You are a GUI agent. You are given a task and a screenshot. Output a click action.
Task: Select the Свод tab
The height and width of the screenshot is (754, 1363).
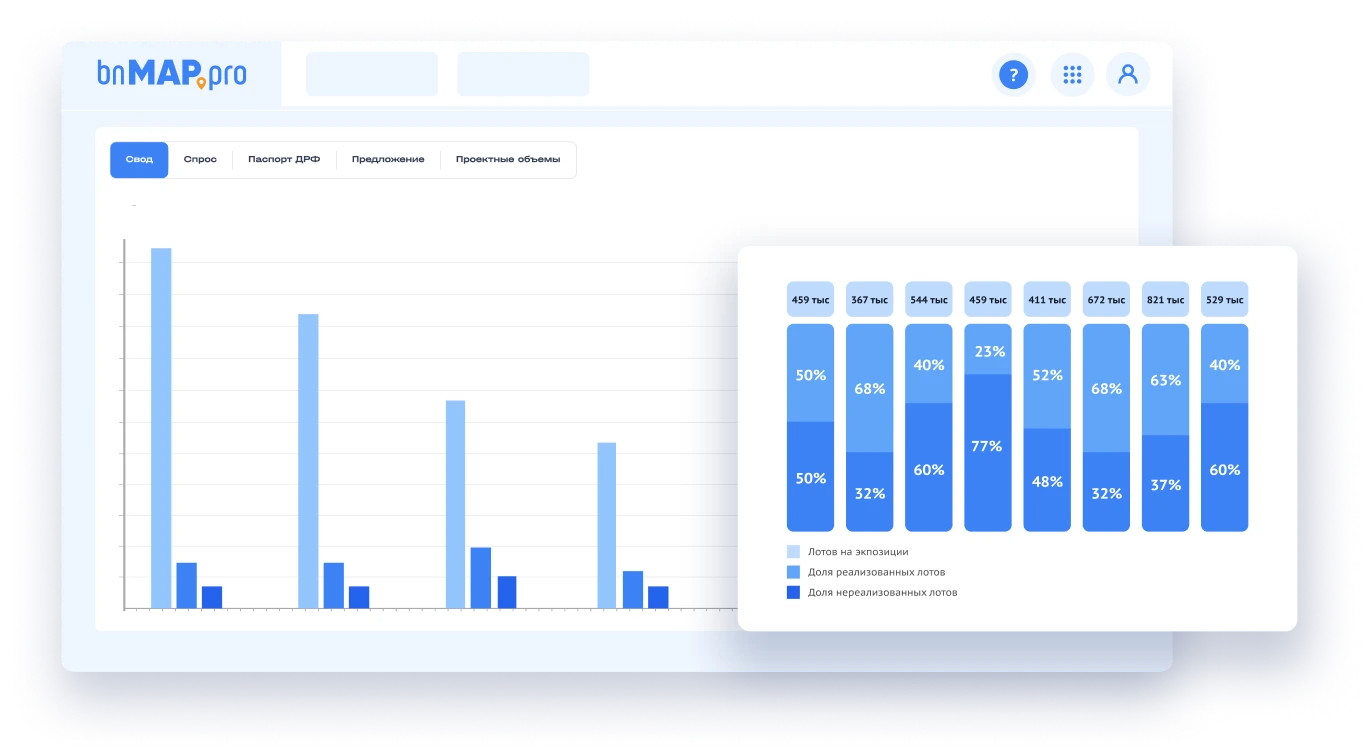pyautogui.click(x=139, y=160)
